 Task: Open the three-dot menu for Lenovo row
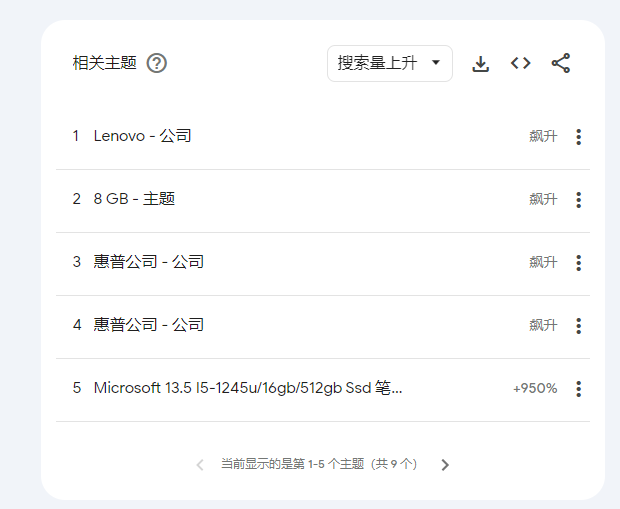(x=578, y=137)
